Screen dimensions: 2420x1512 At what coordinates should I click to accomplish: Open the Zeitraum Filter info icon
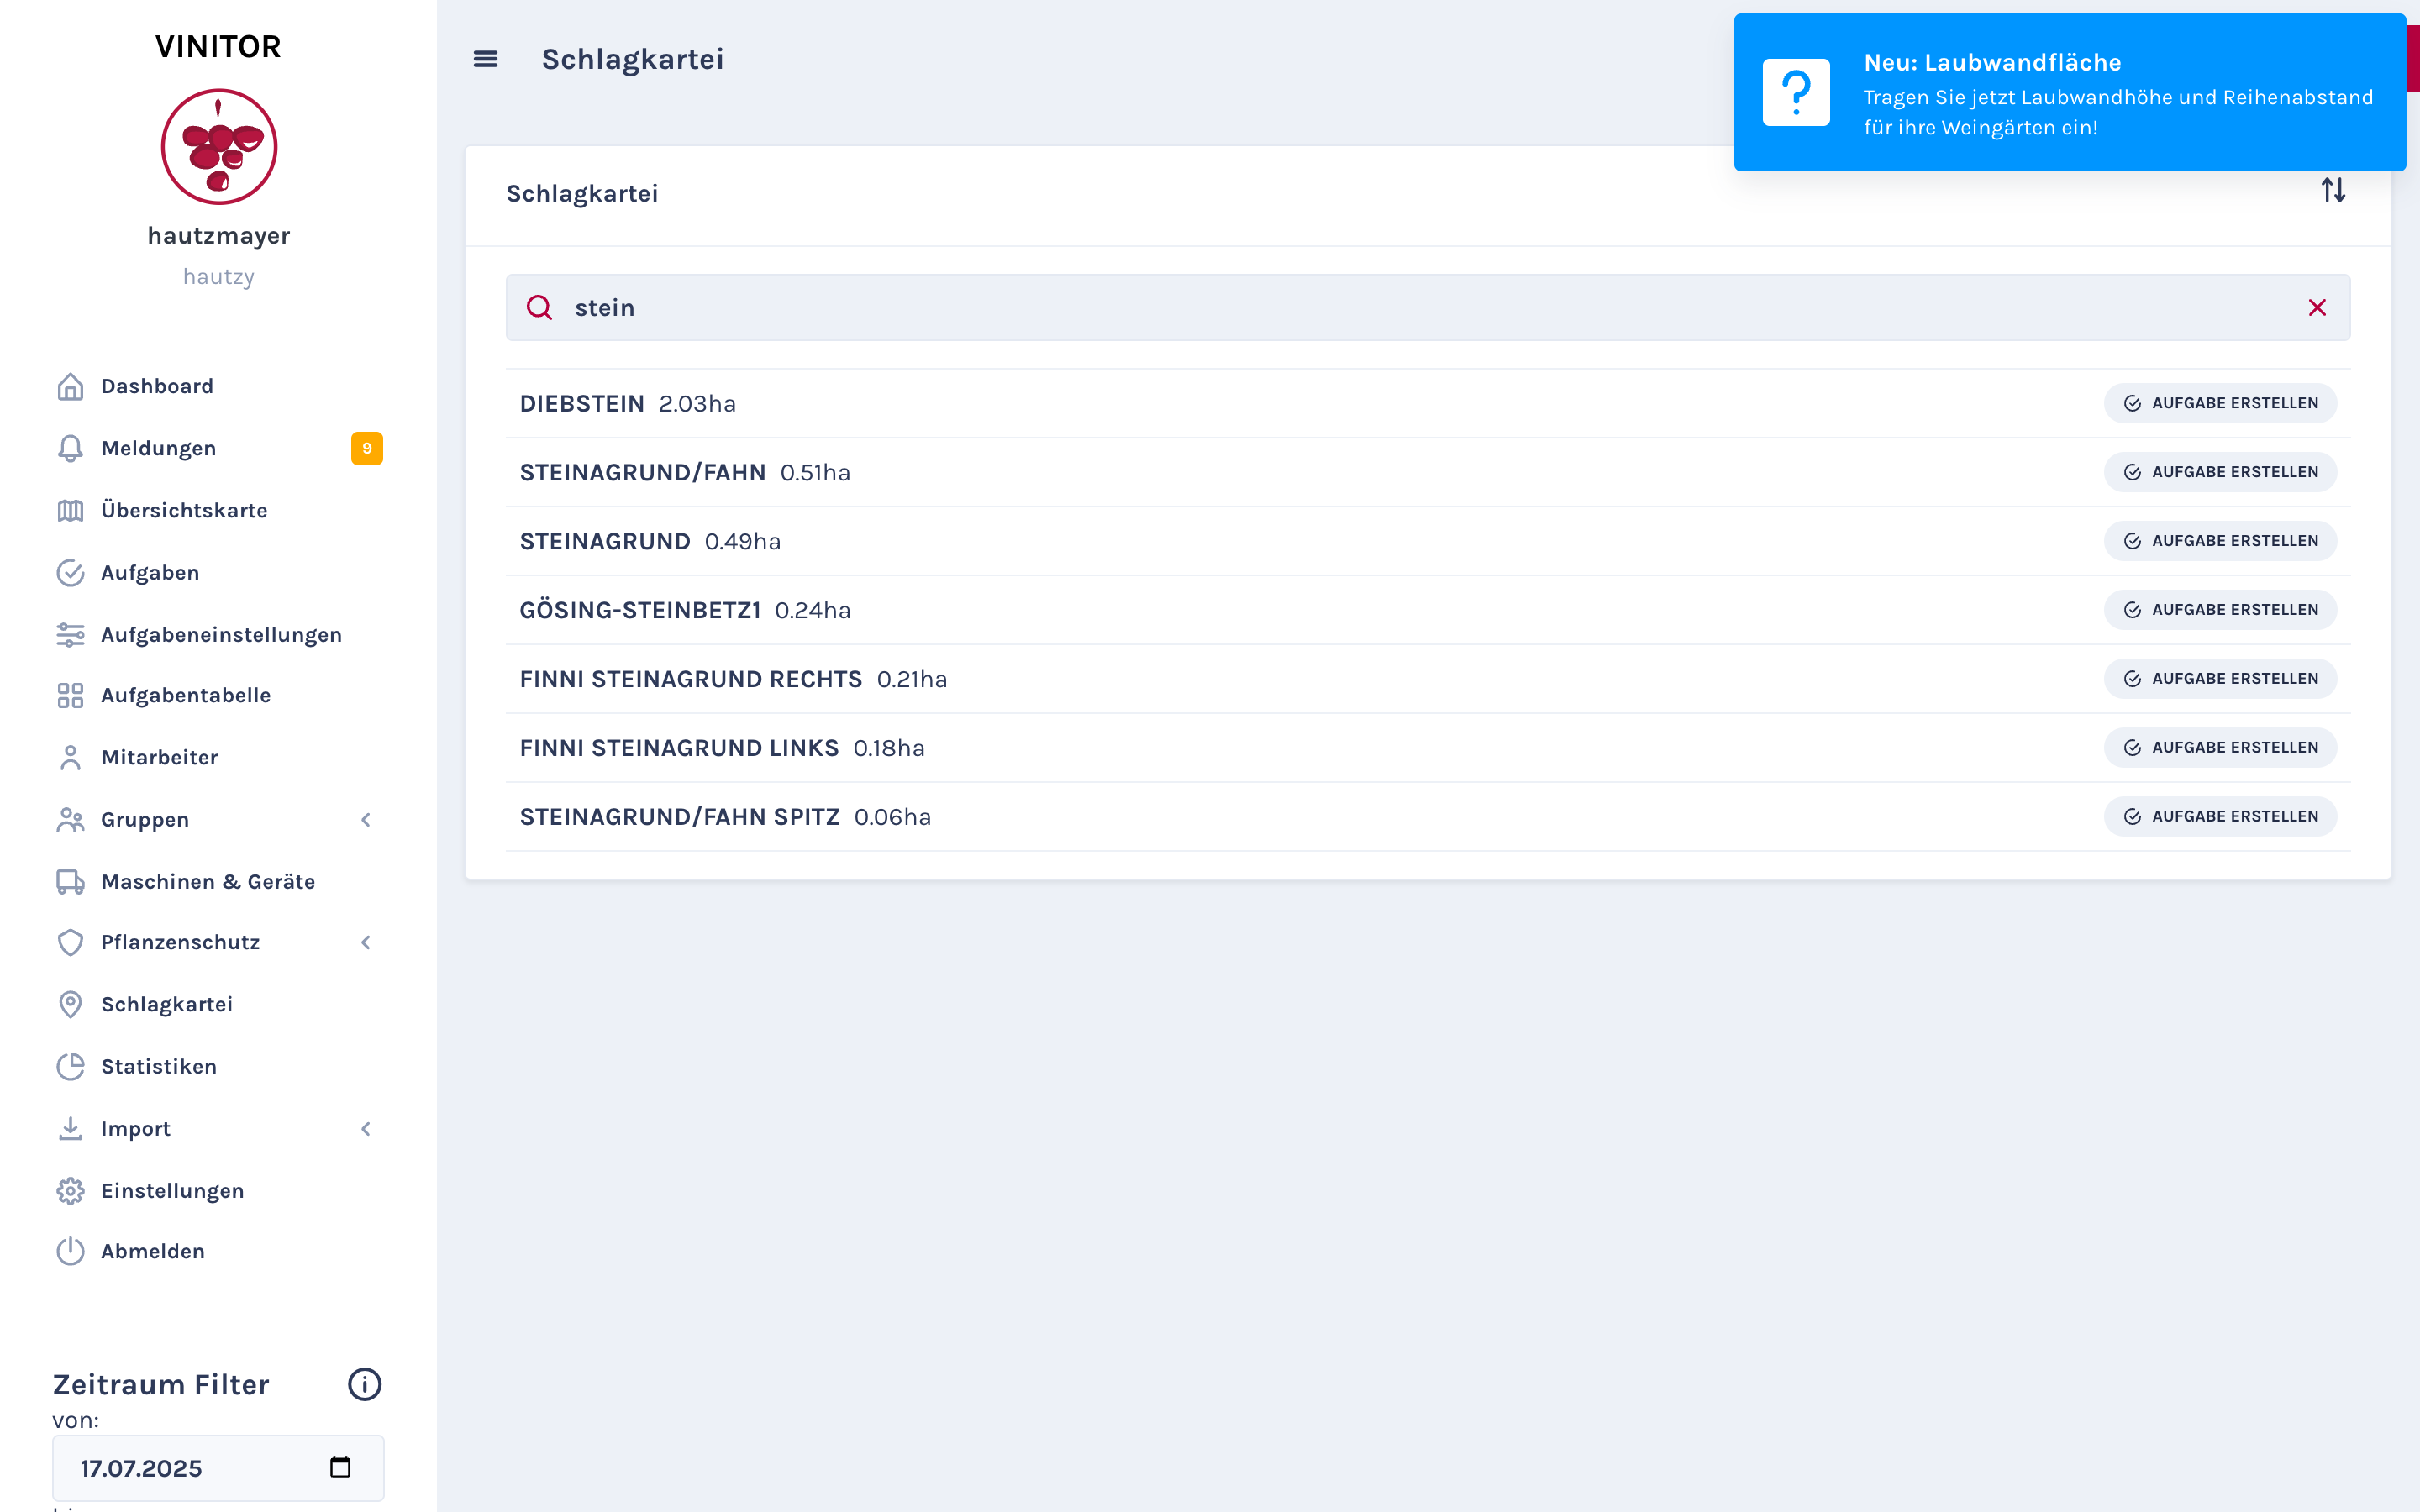[x=364, y=1384]
